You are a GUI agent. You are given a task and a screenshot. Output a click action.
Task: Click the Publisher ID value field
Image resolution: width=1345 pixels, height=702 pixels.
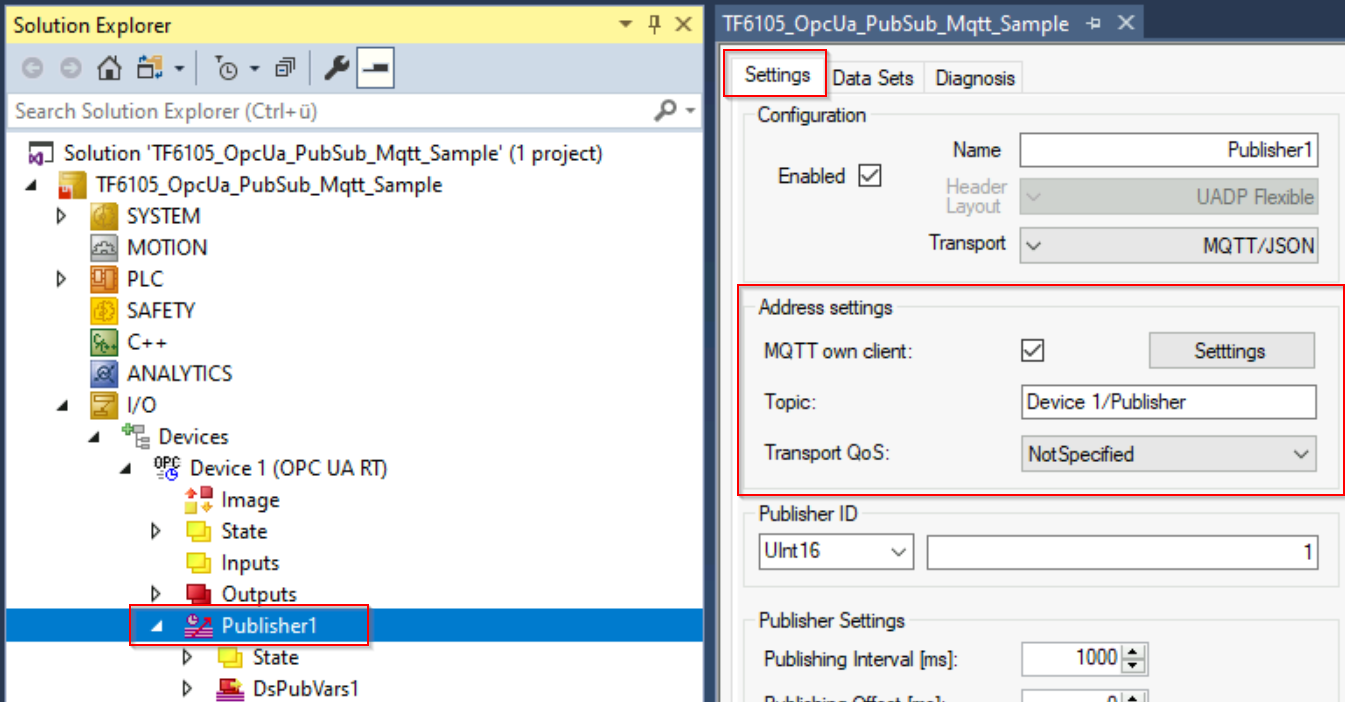tap(1122, 552)
